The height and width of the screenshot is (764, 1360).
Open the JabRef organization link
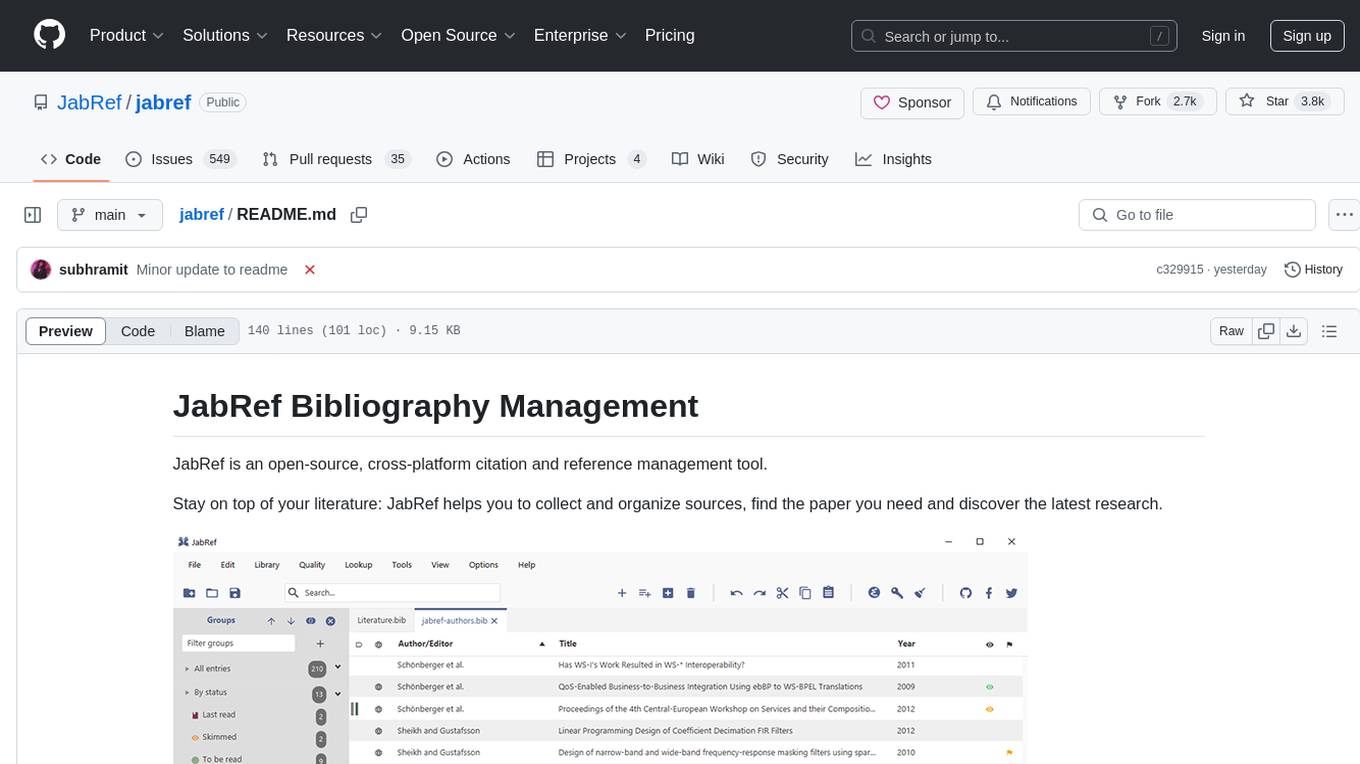[89, 102]
